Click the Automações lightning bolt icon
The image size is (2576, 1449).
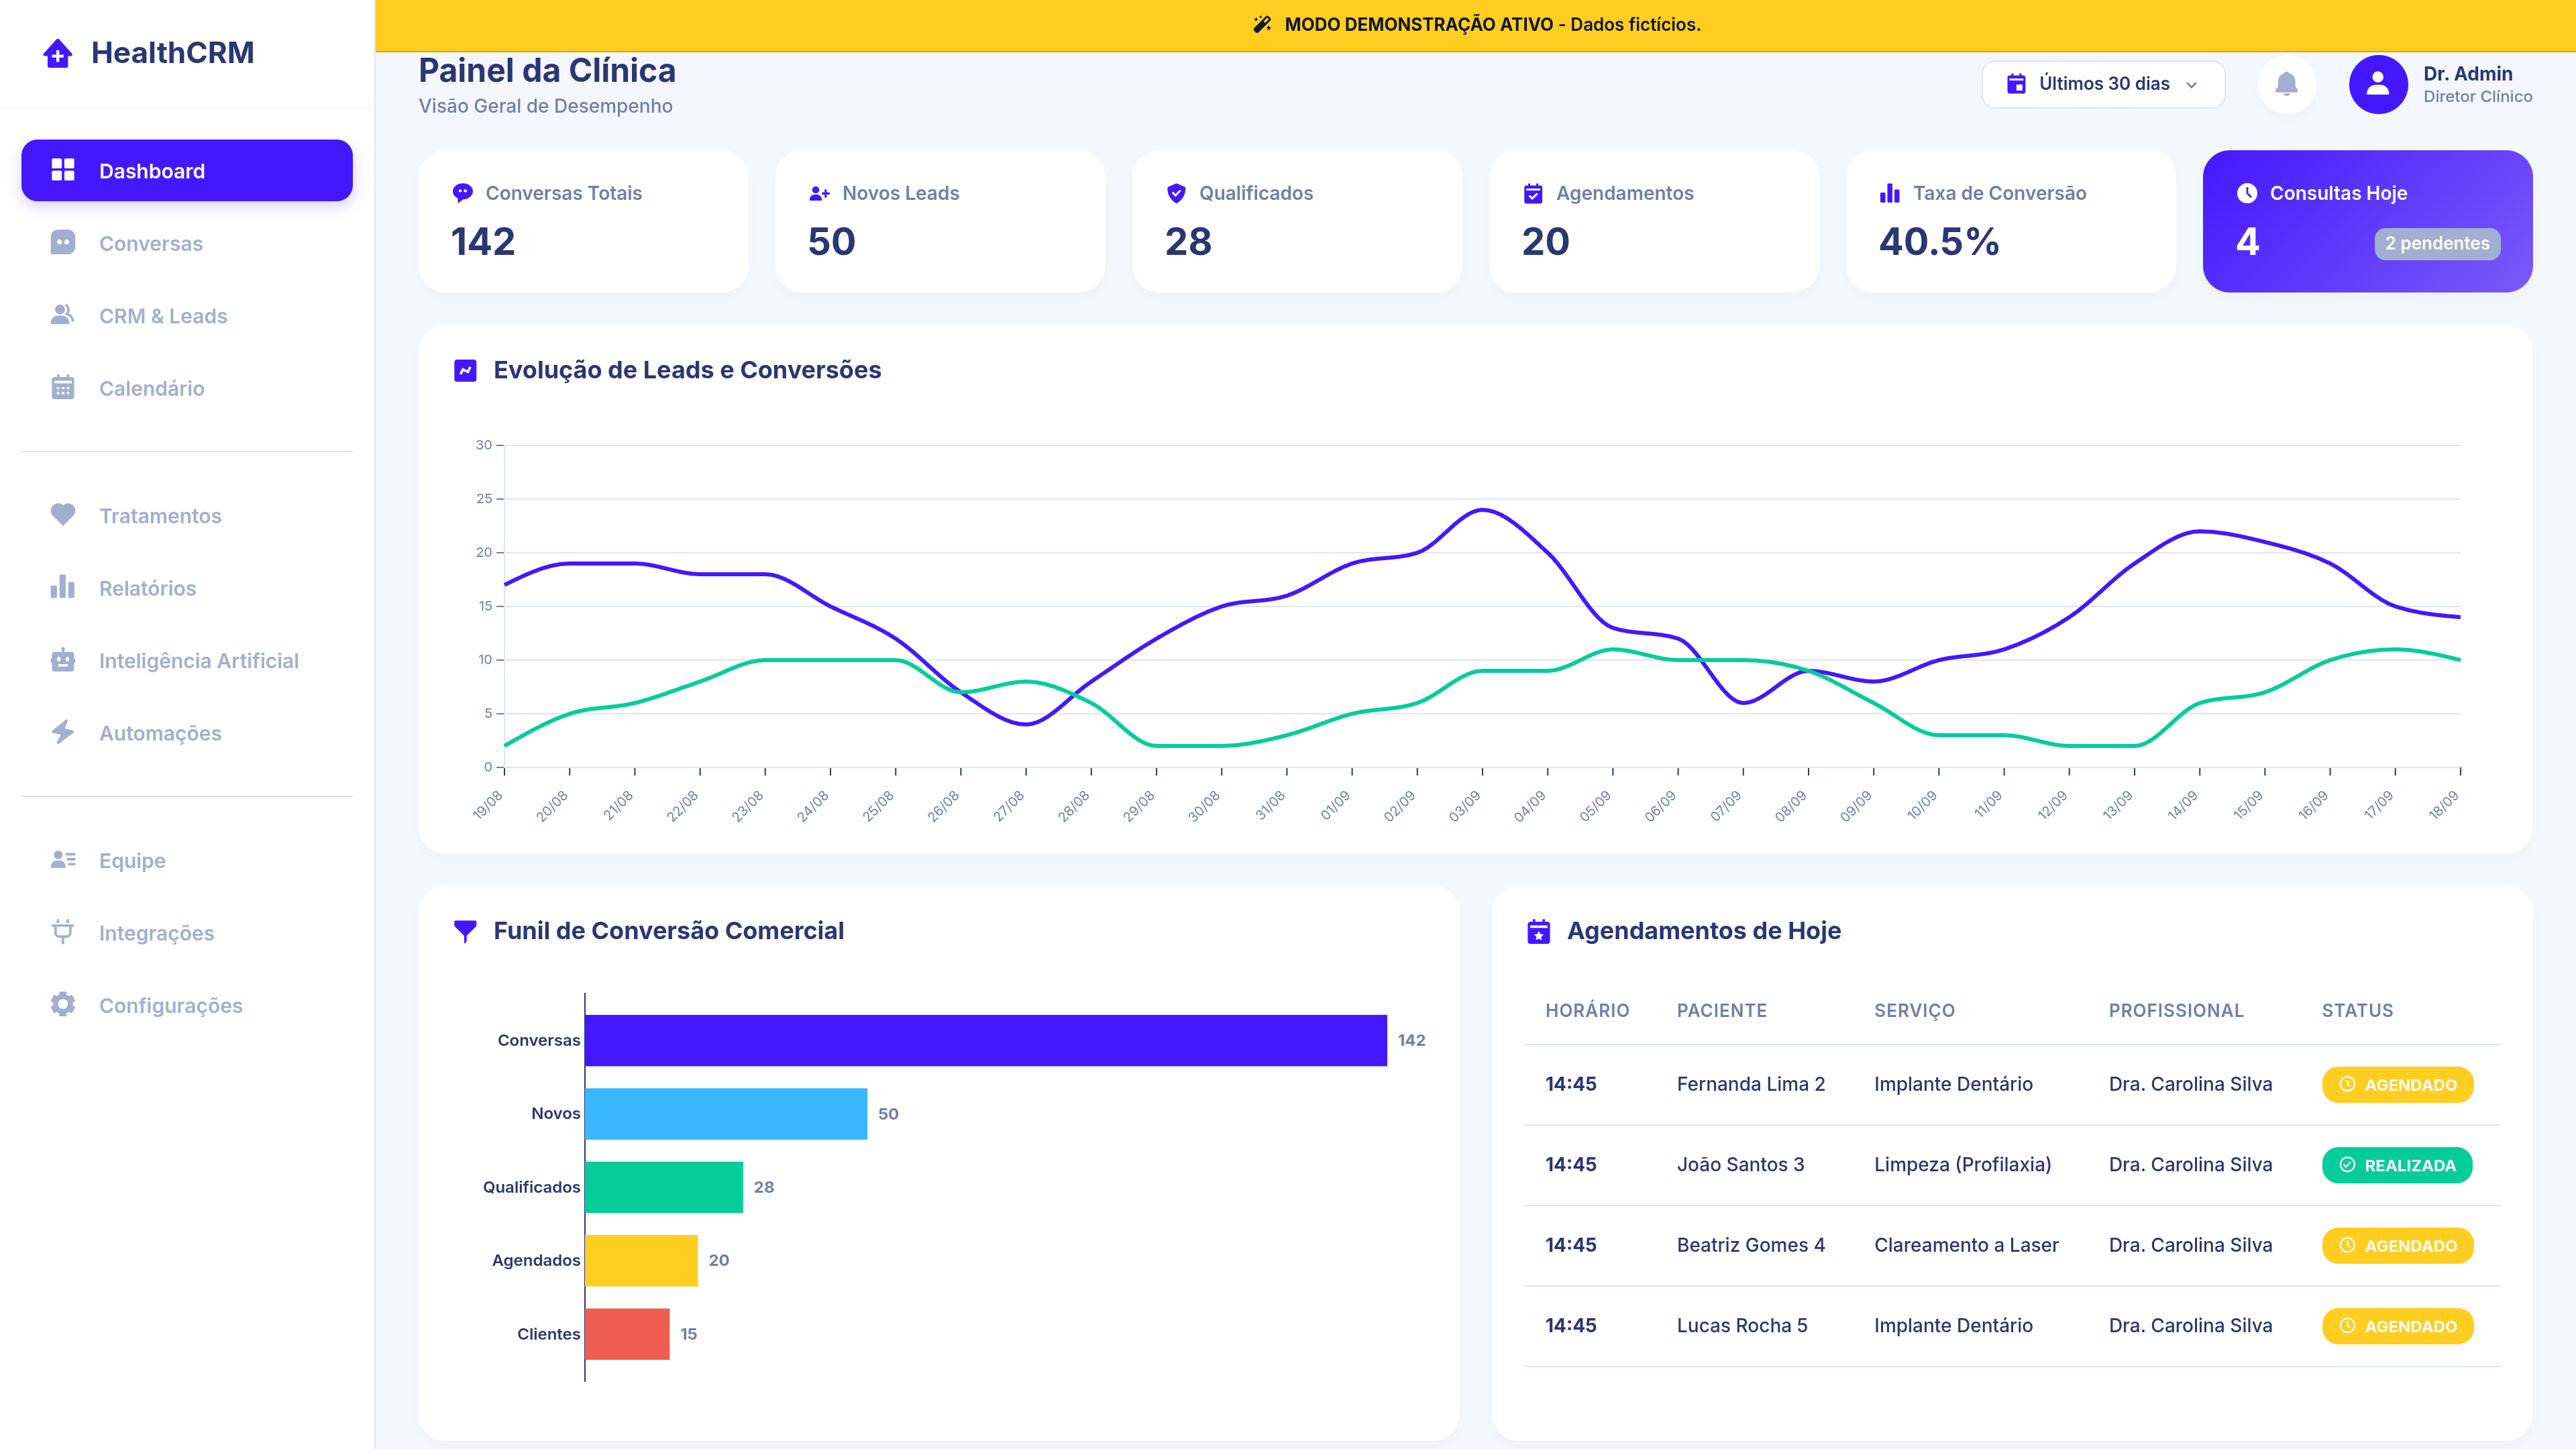tap(63, 732)
